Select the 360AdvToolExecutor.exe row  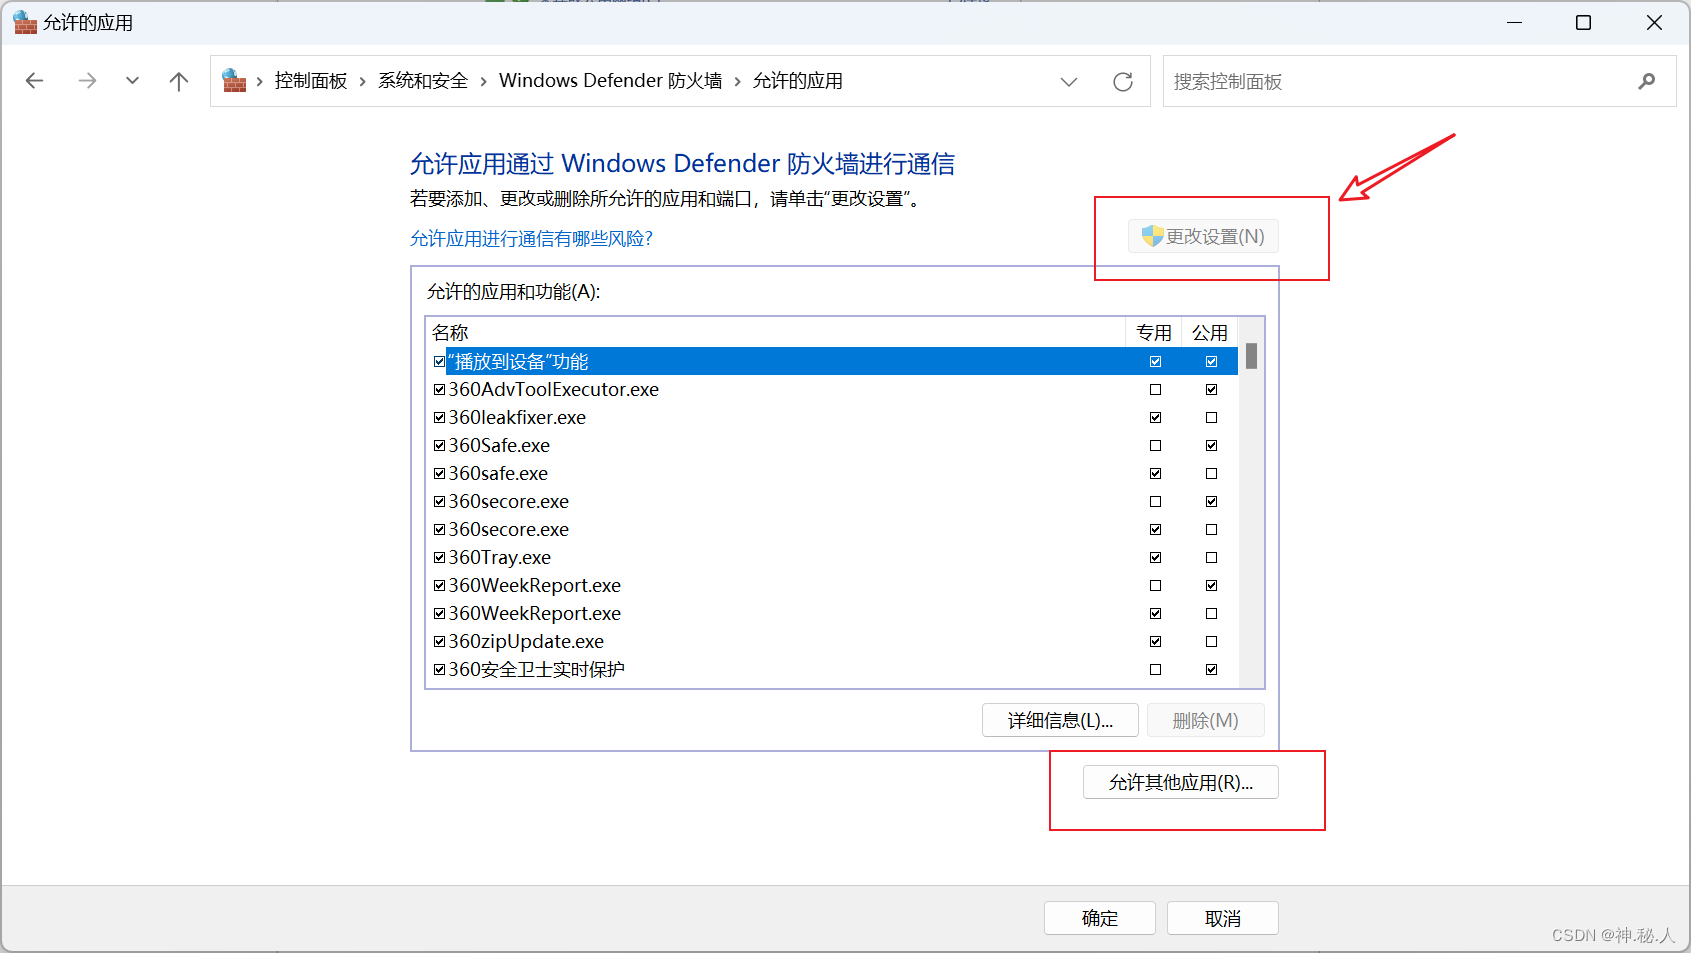[832, 389]
